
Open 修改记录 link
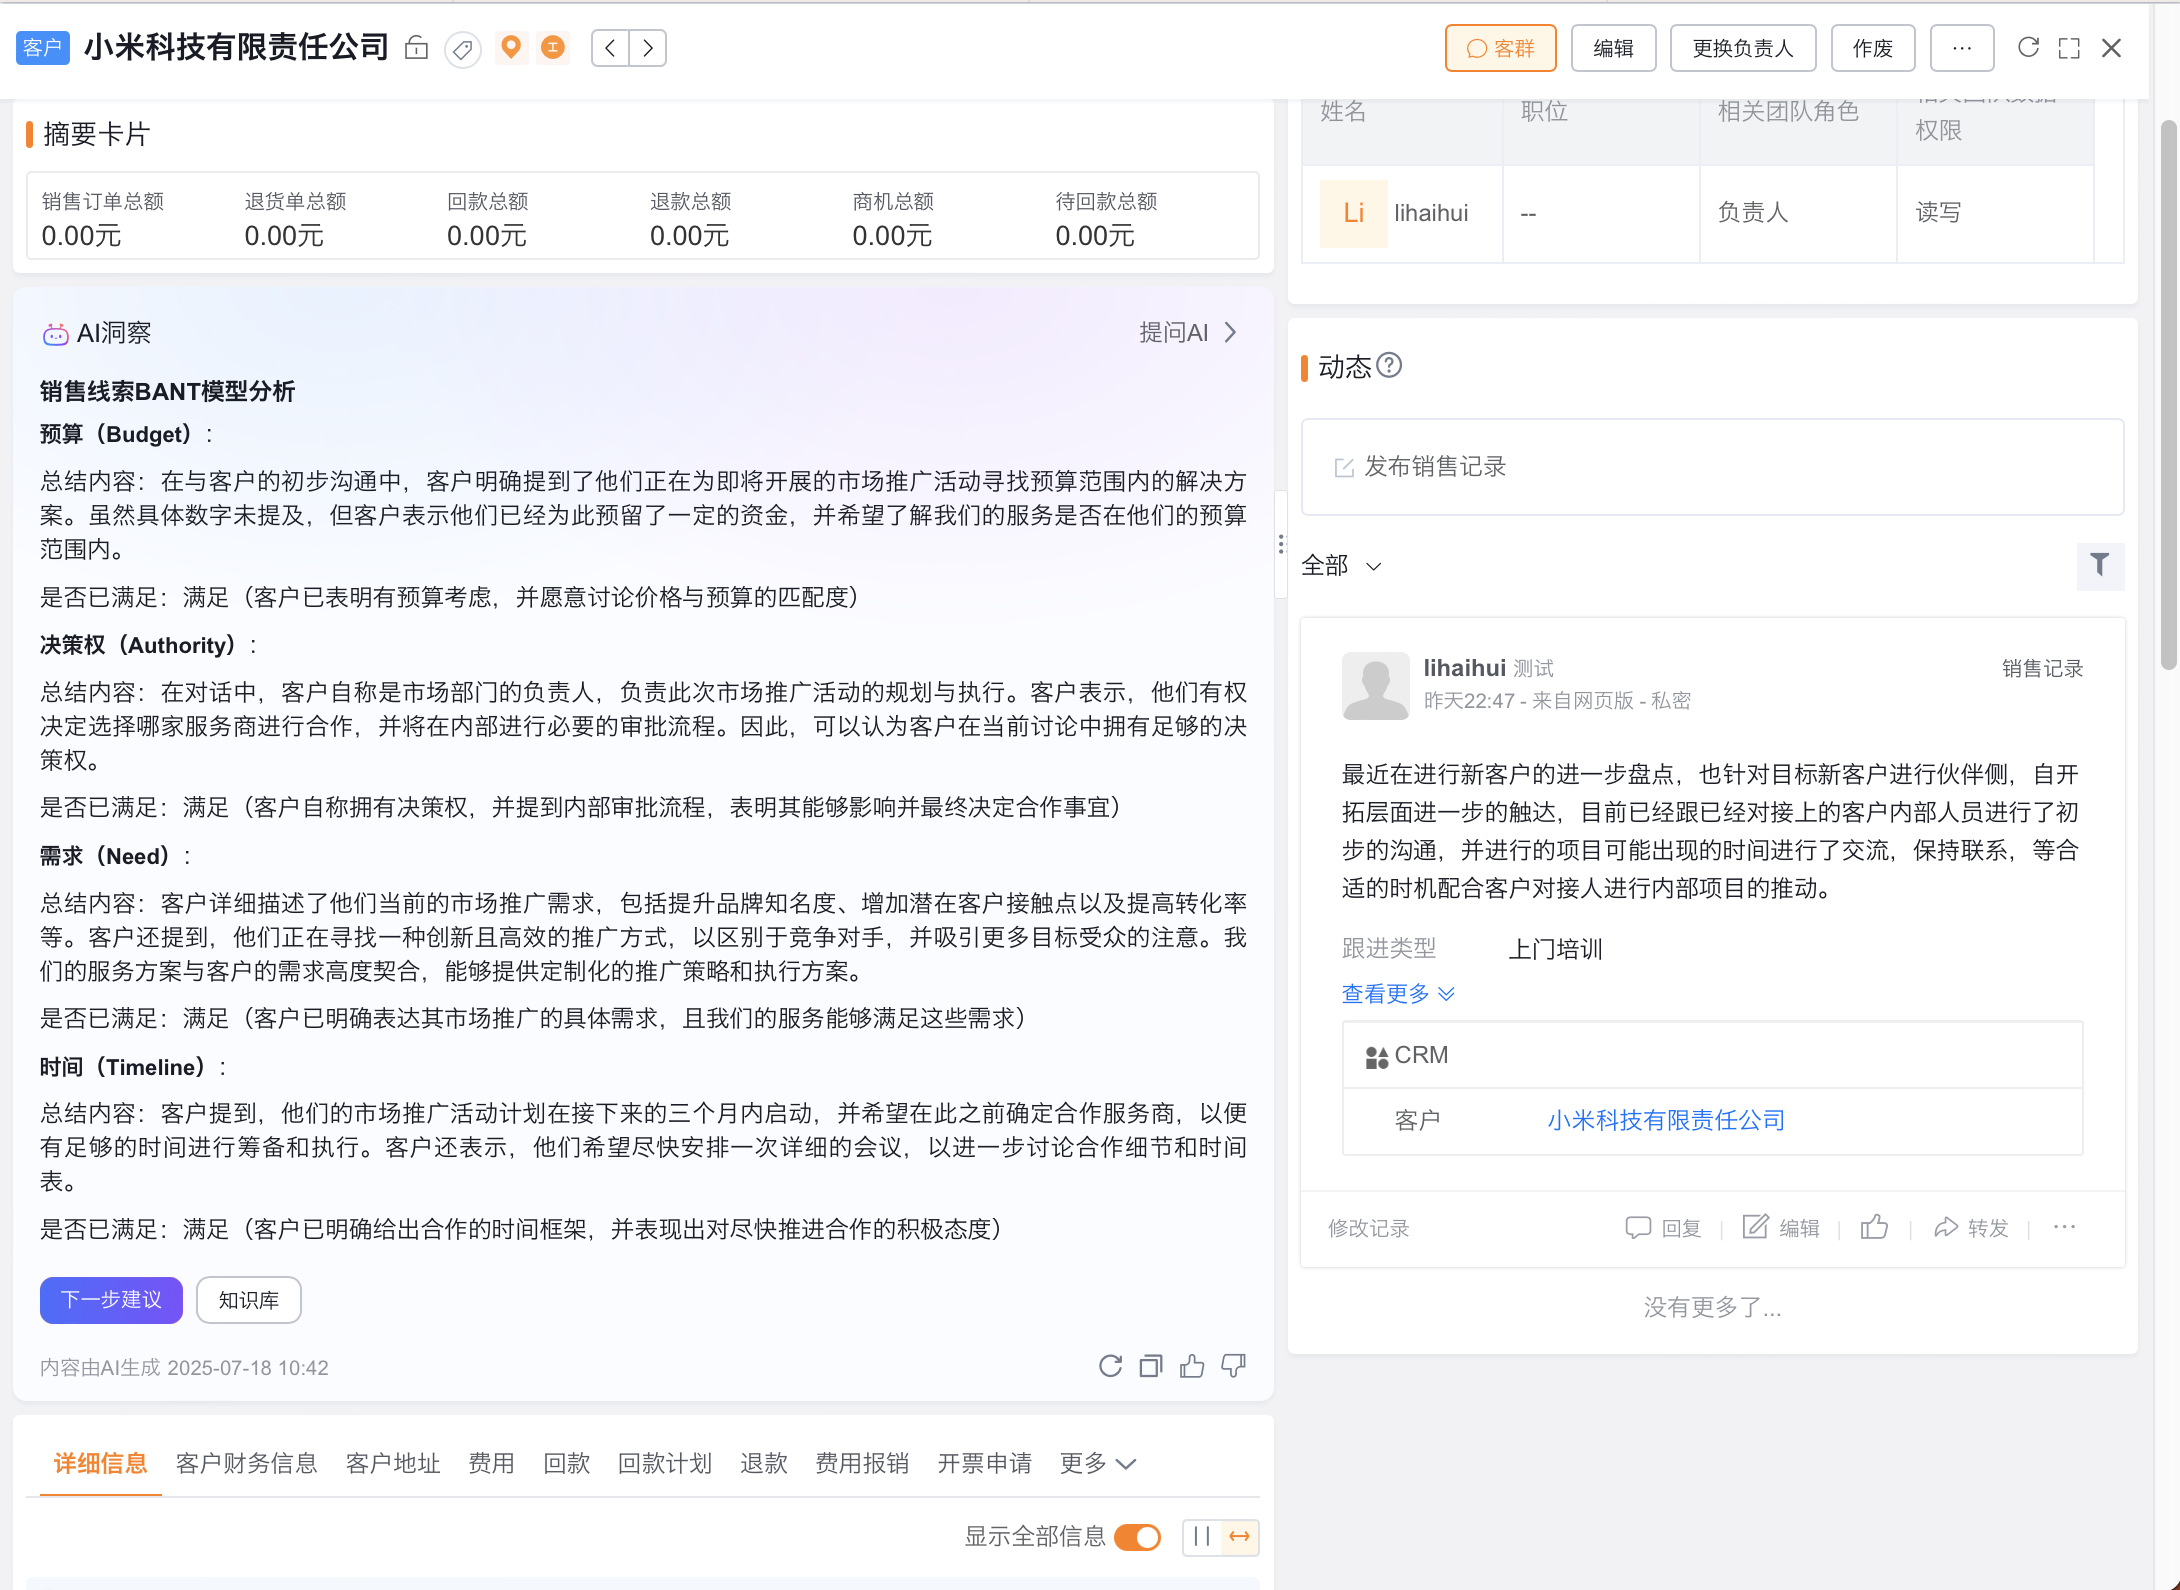coord(1368,1228)
